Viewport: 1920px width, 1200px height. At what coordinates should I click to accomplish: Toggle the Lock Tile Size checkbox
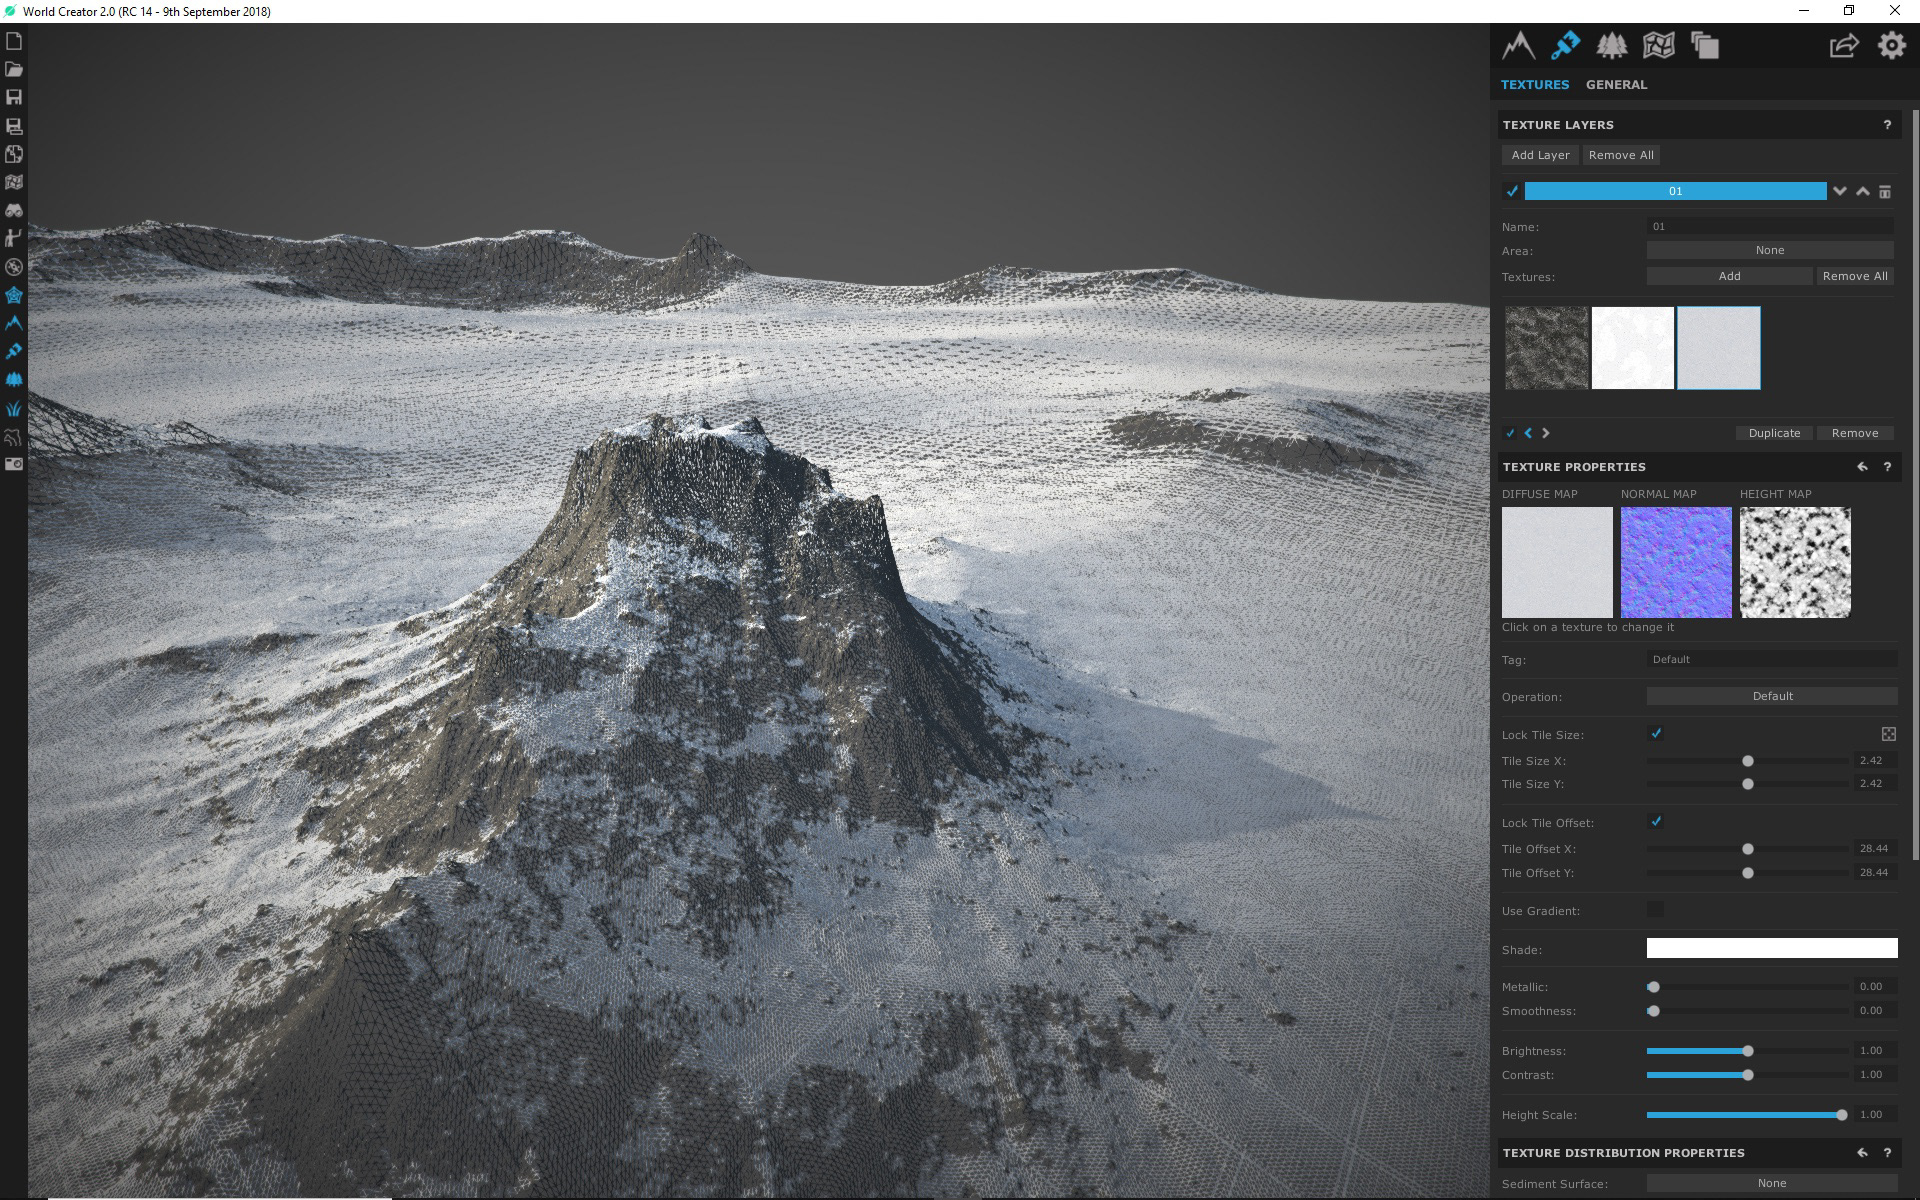tap(1656, 734)
